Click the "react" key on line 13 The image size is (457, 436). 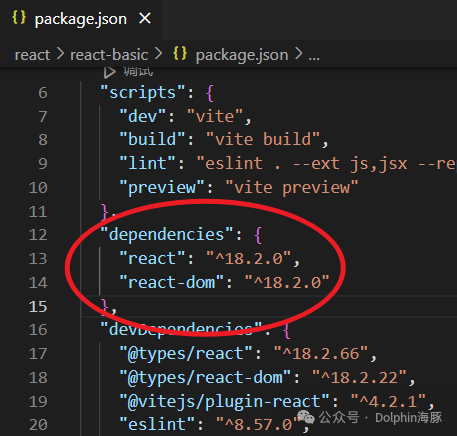(x=152, y=258)
